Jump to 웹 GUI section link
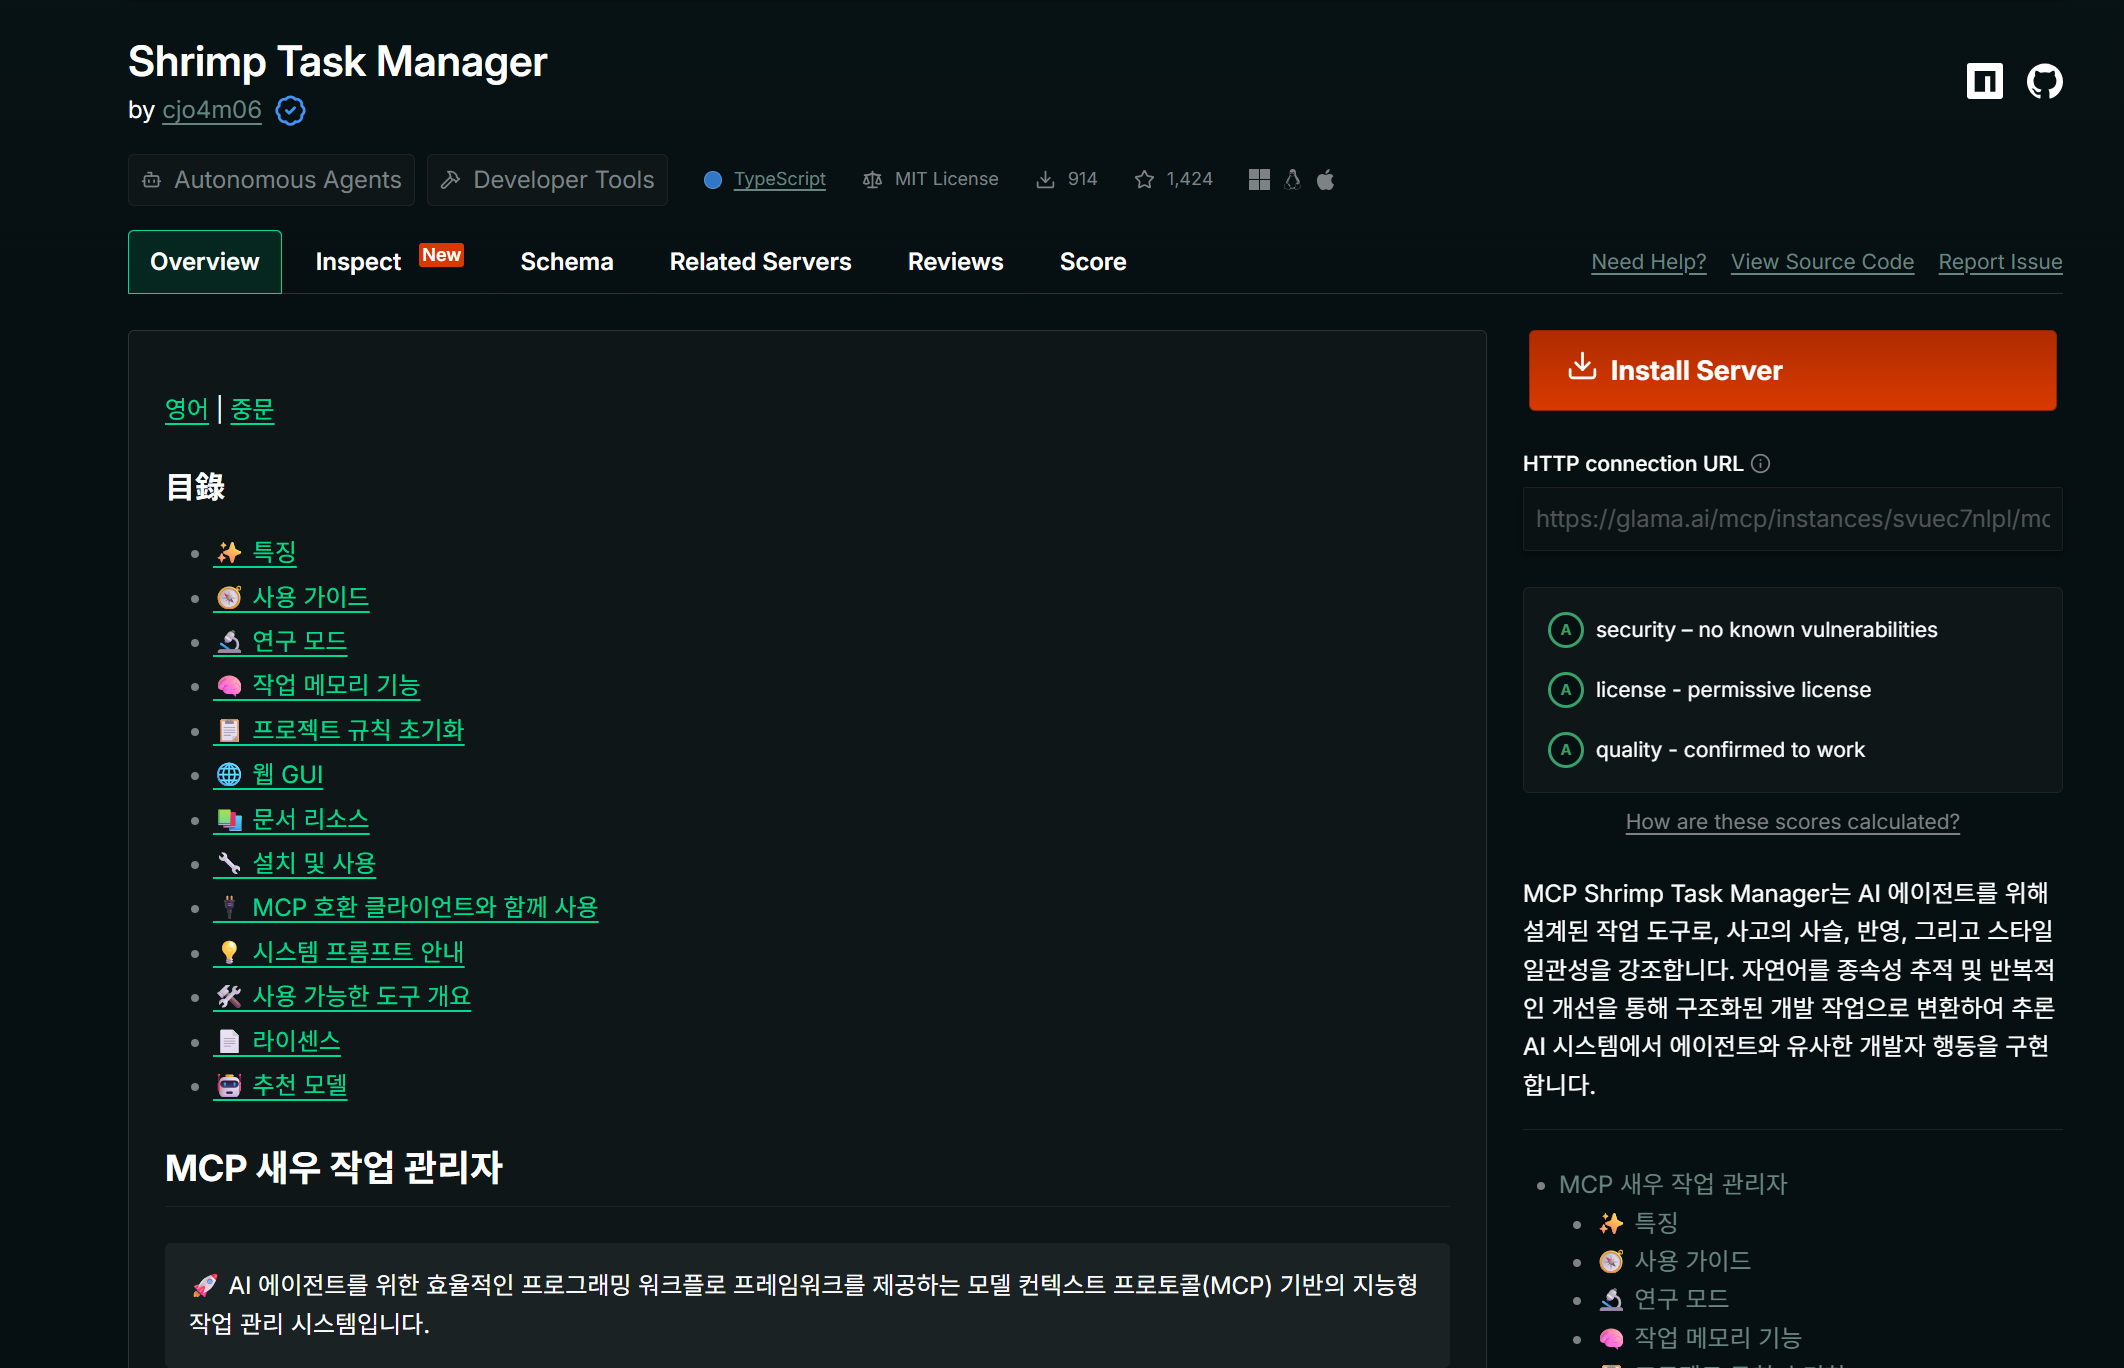 [x=287, y=775]
